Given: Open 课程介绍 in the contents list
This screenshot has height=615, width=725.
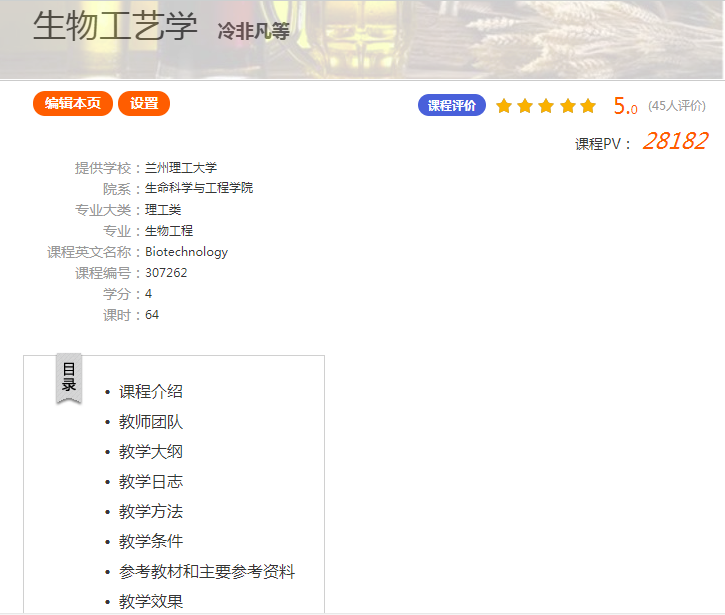Looking at the screenshot, I should (151, 392).
